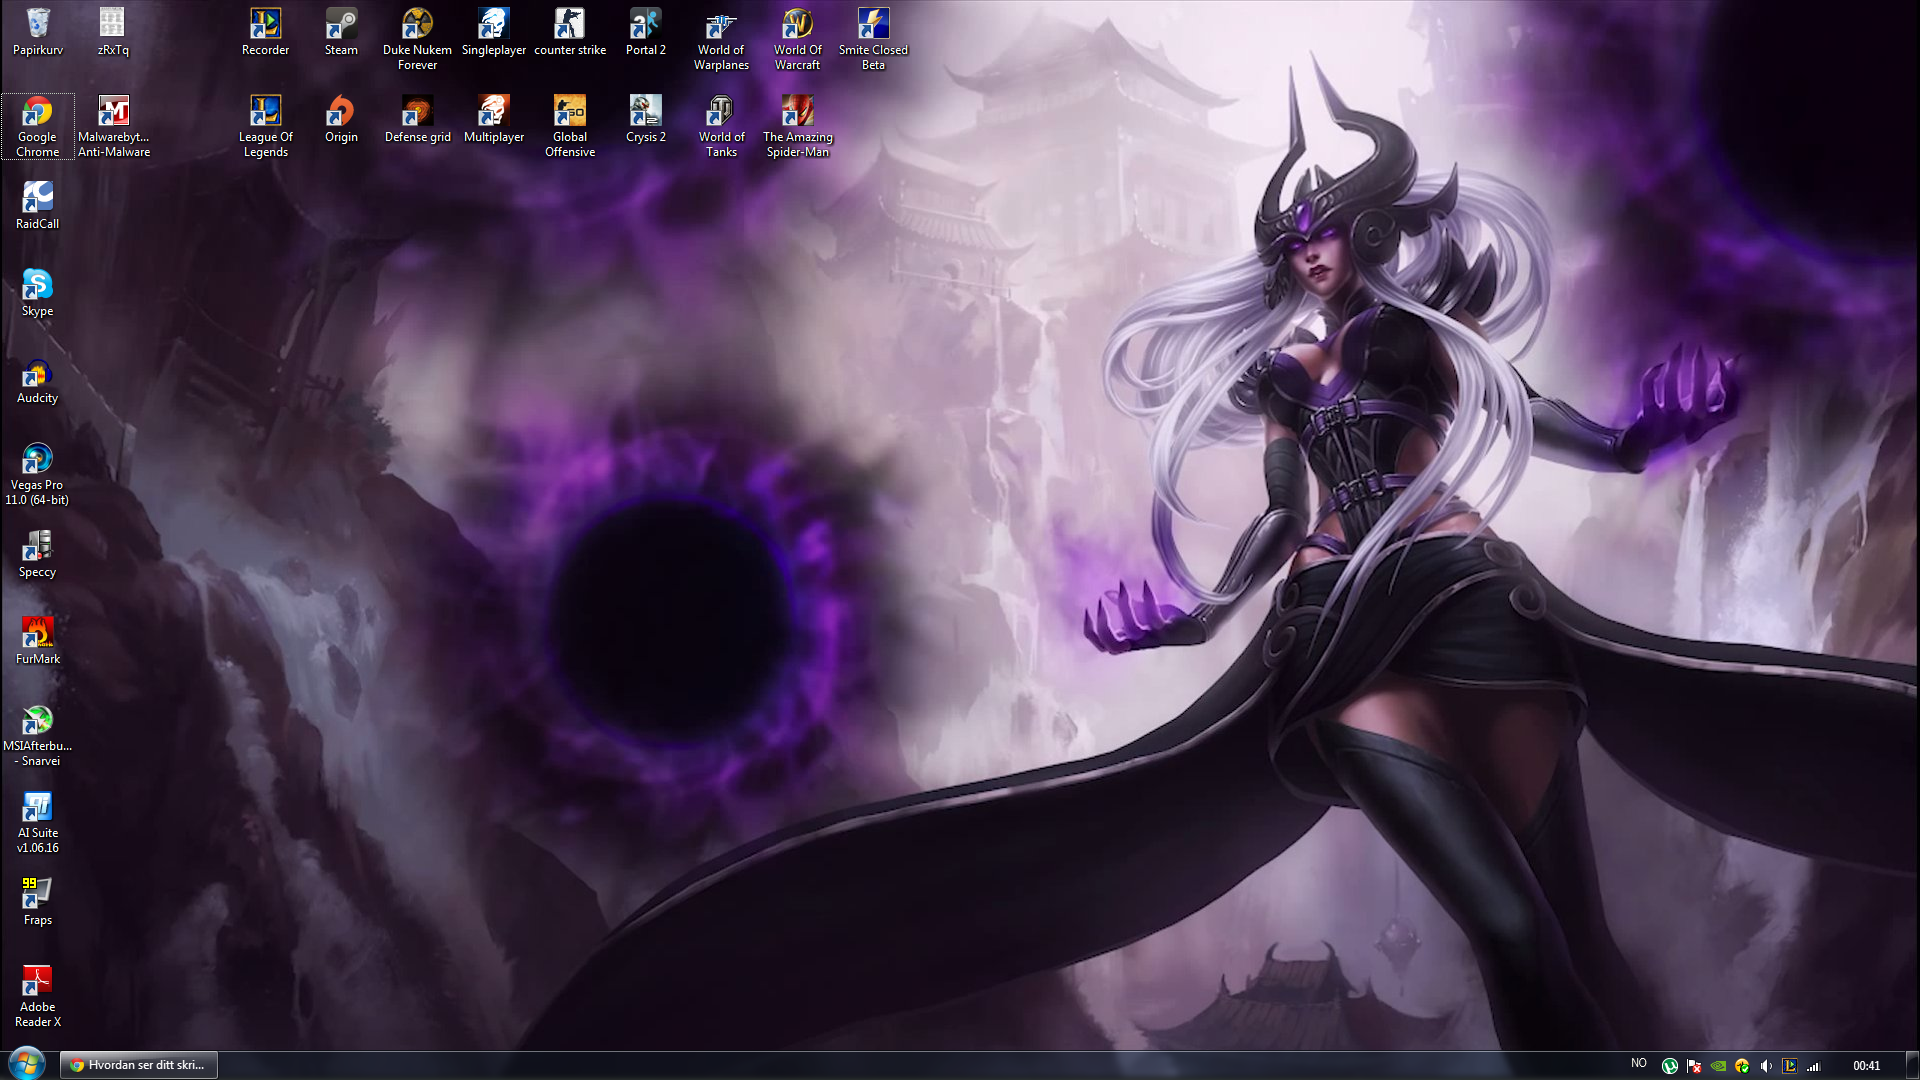This screenshot has width=1920, height=1080.
Task: Open the Windows Start menu orb
Action: click(x=27, y=1064)
